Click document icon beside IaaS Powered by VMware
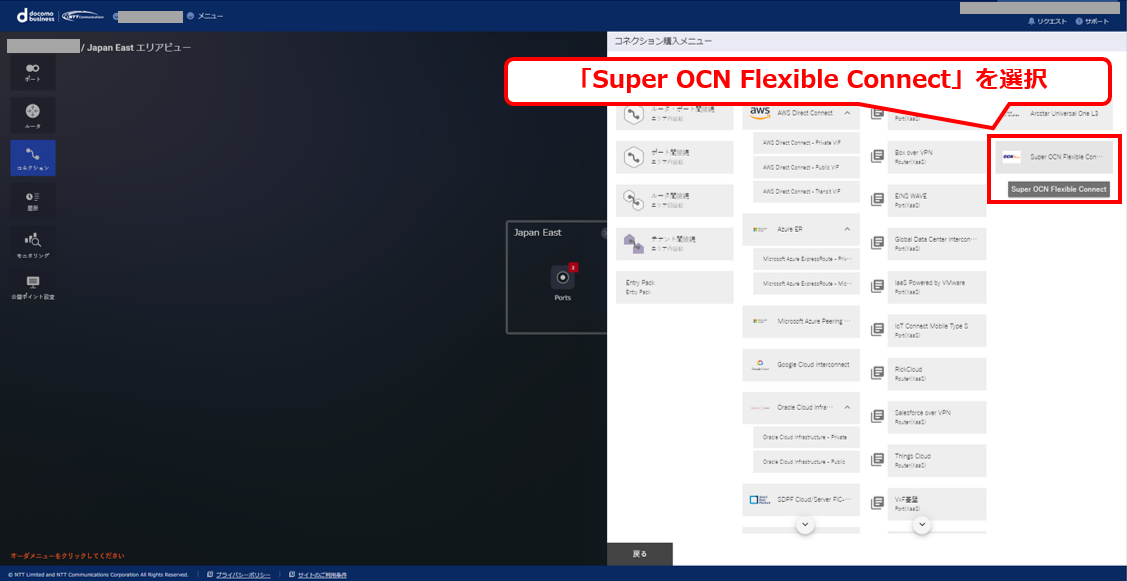 click(877, 286)
